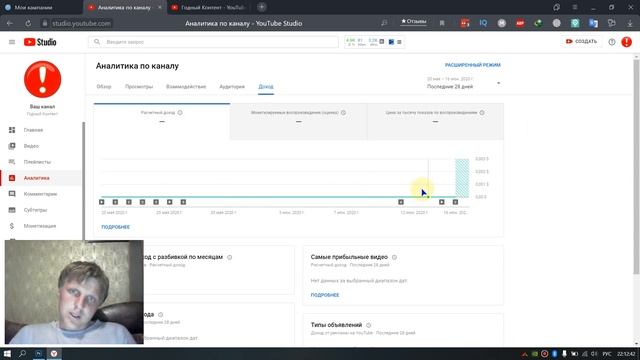The height and width of the screenshot is (360, 640).
Task: Open the Последние 28 дней date range dropdown
Action: click(x=464, y=83)
